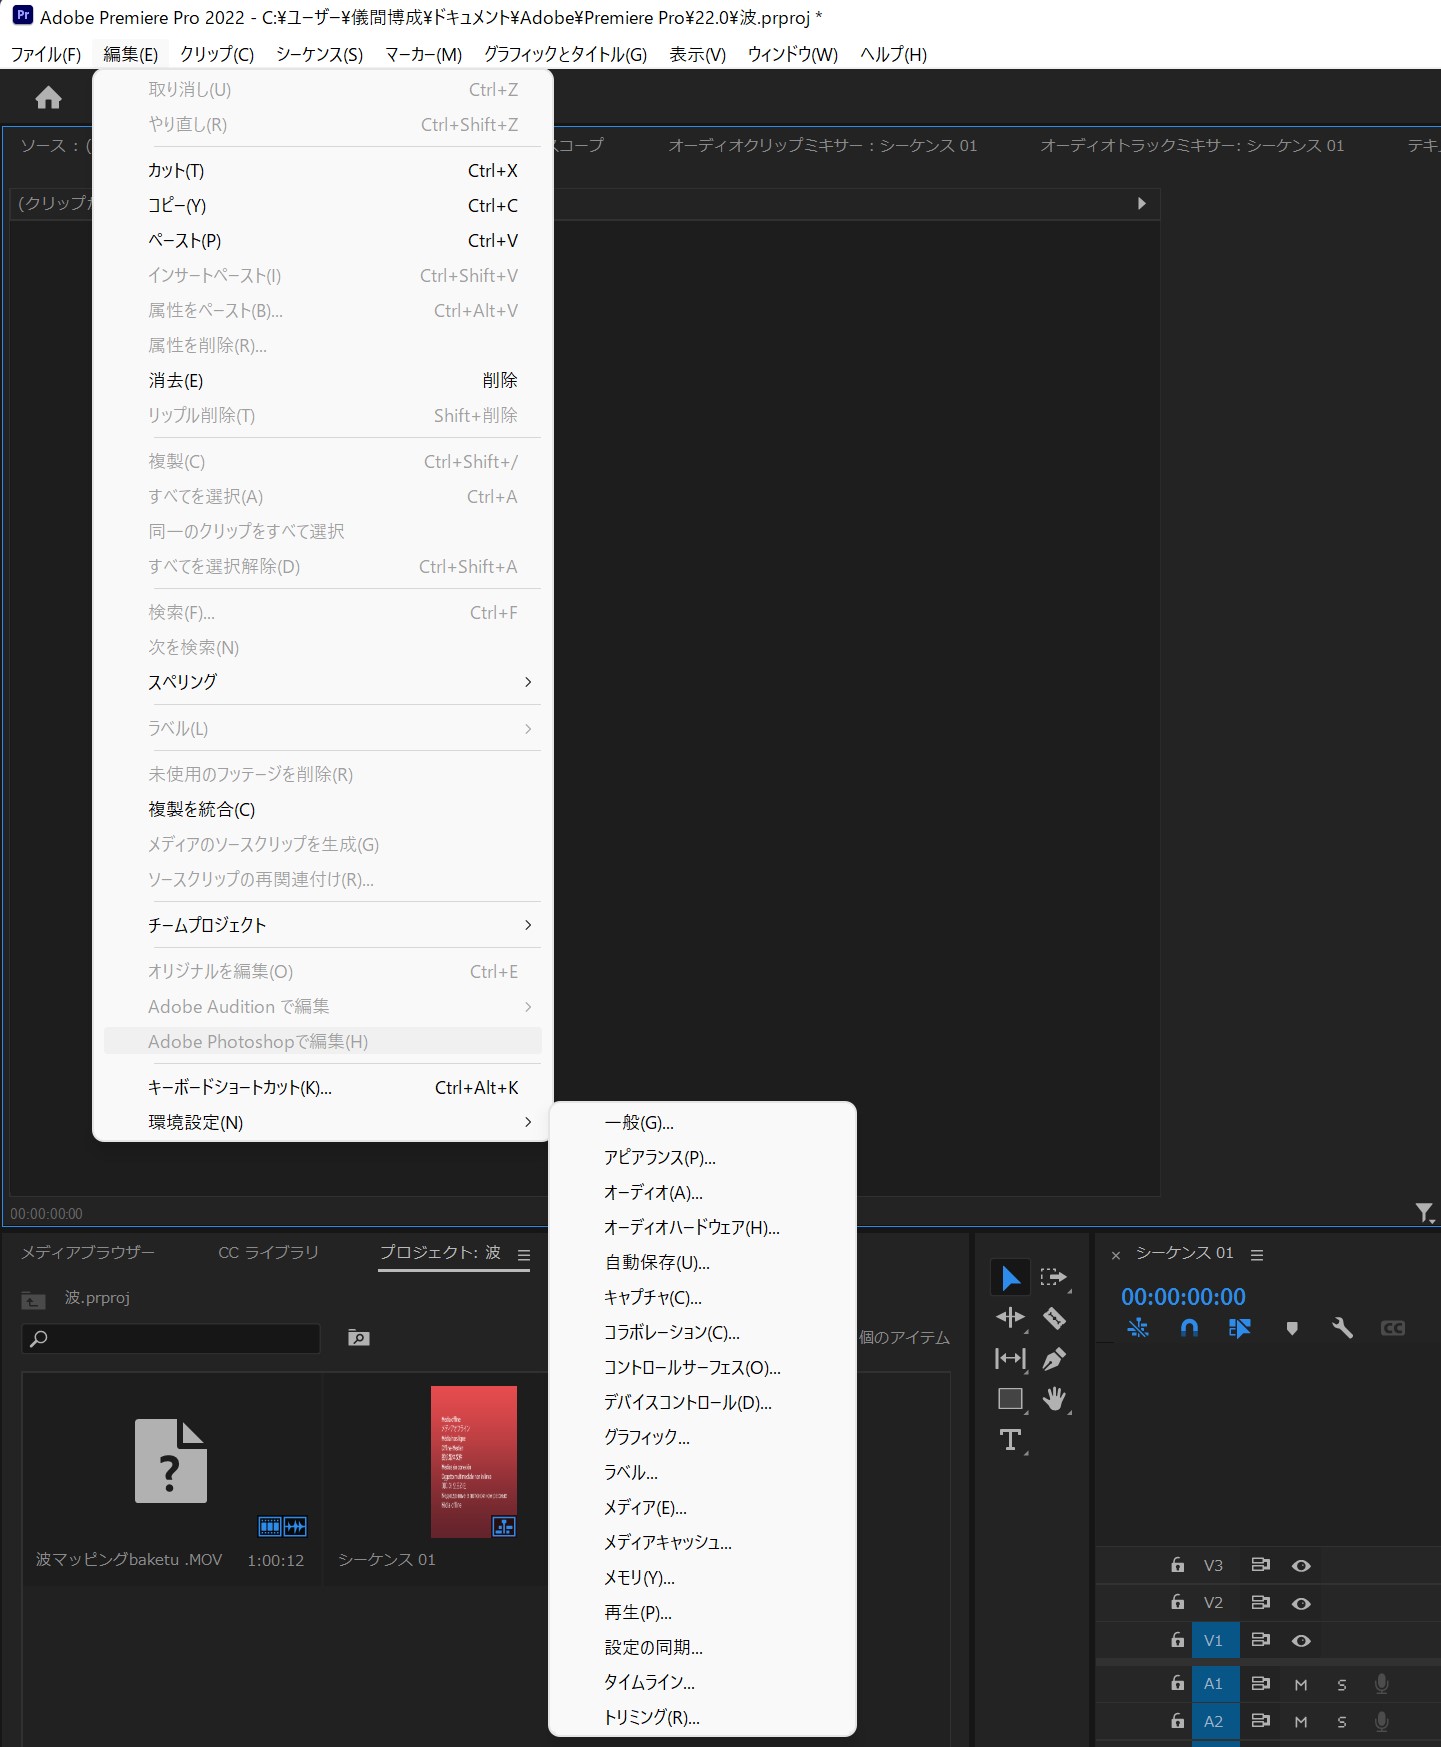Click the timeline timecode 00:00:00:00

1183,1297
